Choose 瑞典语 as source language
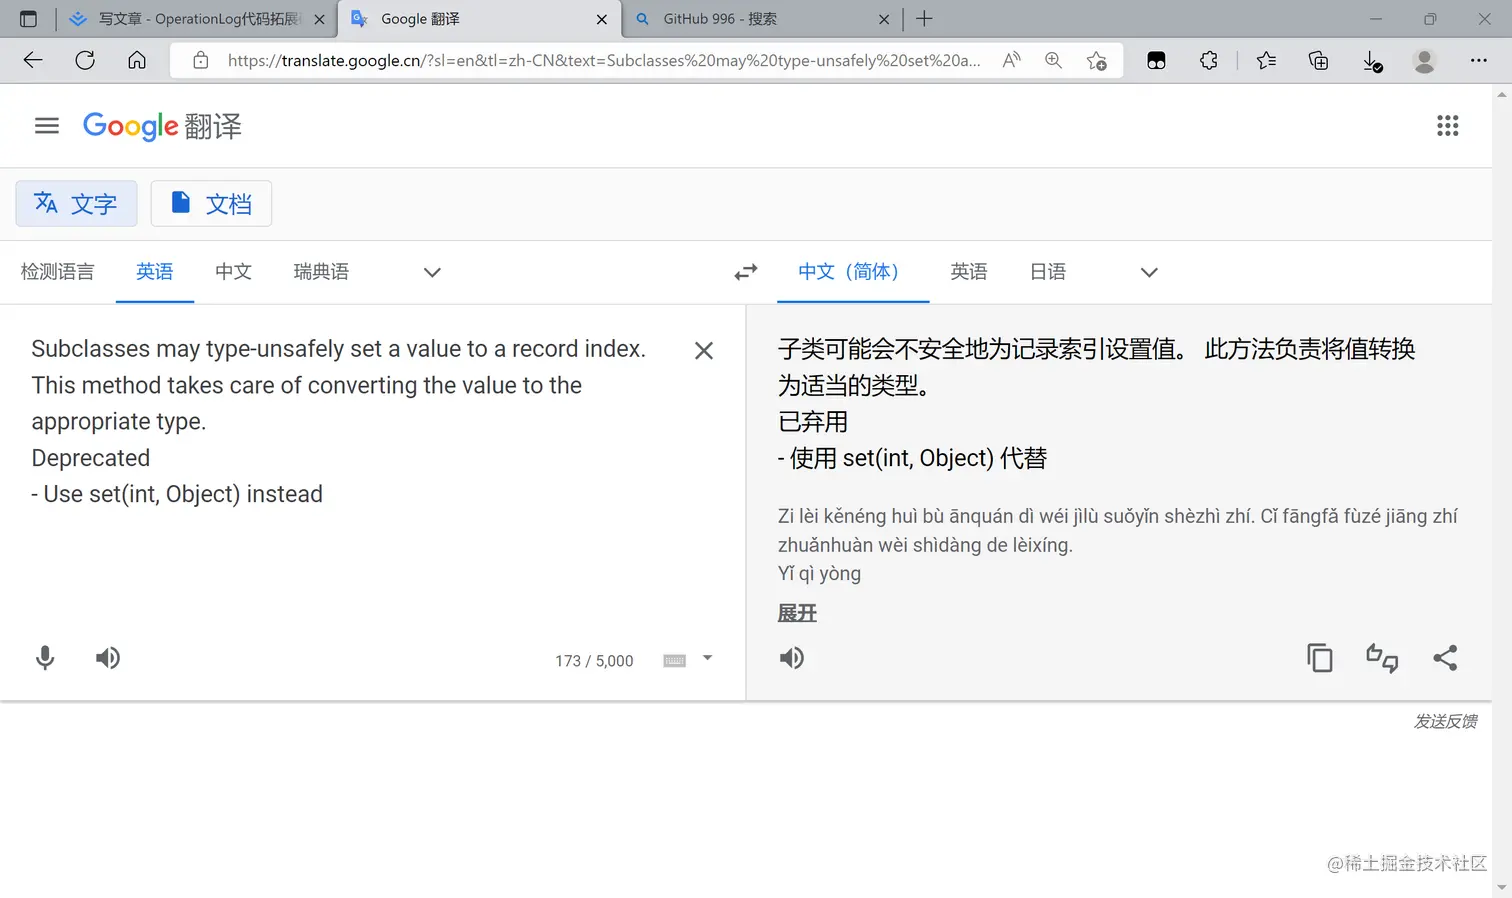Viewport: 1512px width, 898px height. click(x=321, y=272)
